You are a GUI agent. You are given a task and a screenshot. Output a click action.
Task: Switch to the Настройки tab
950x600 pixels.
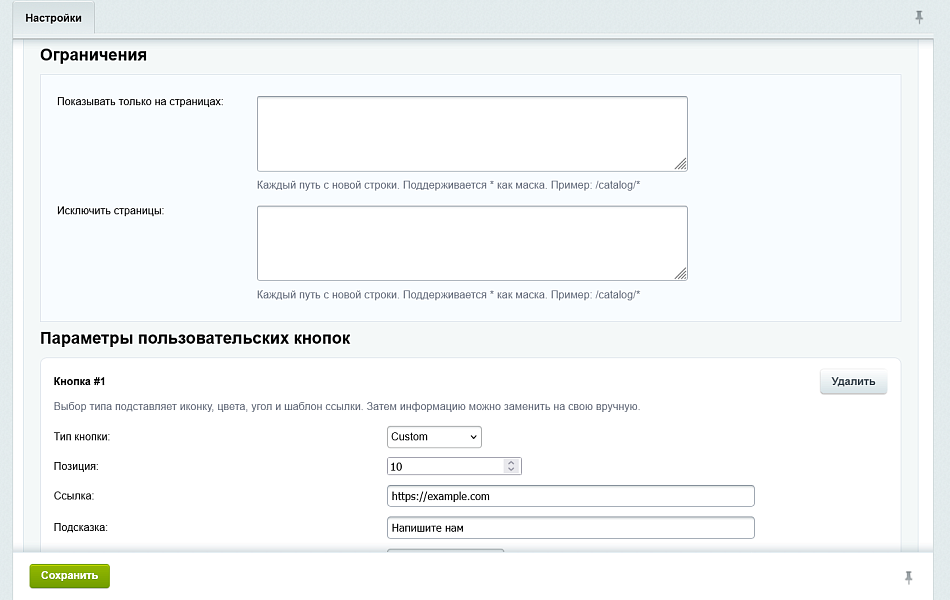tap(54, 18)
